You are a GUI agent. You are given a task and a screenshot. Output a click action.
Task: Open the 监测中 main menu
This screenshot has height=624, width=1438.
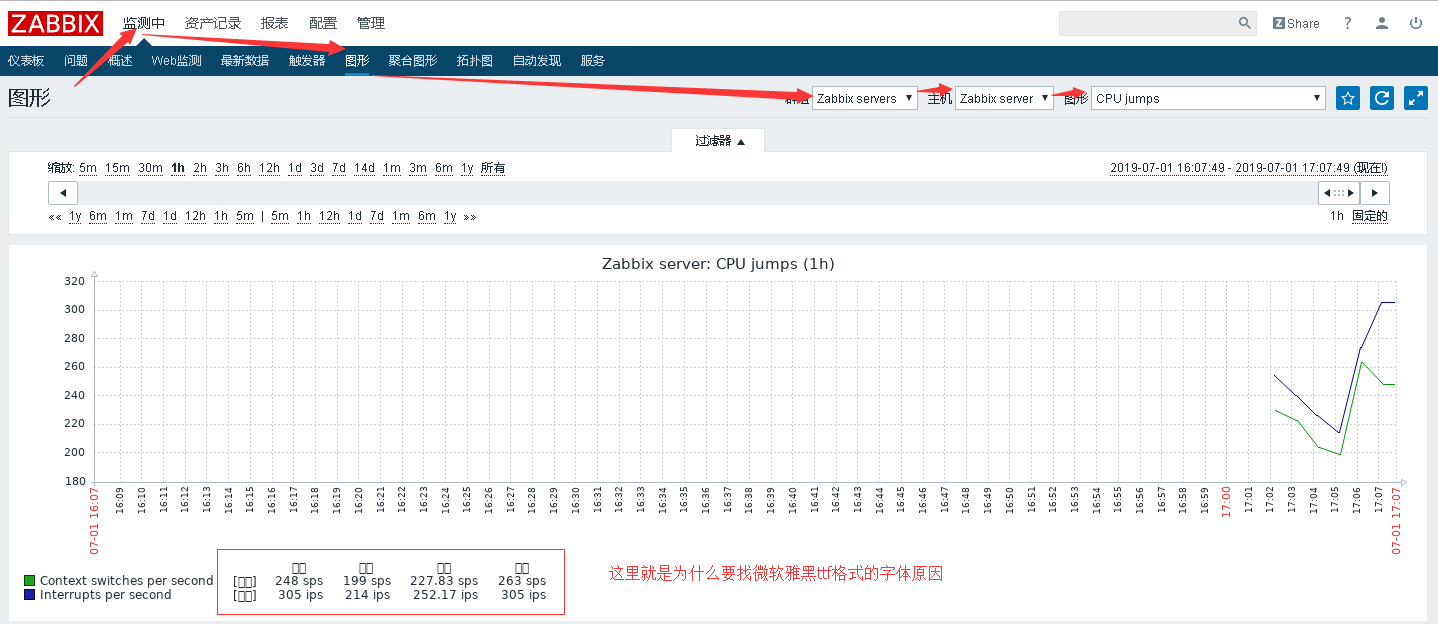pos(144,23)
